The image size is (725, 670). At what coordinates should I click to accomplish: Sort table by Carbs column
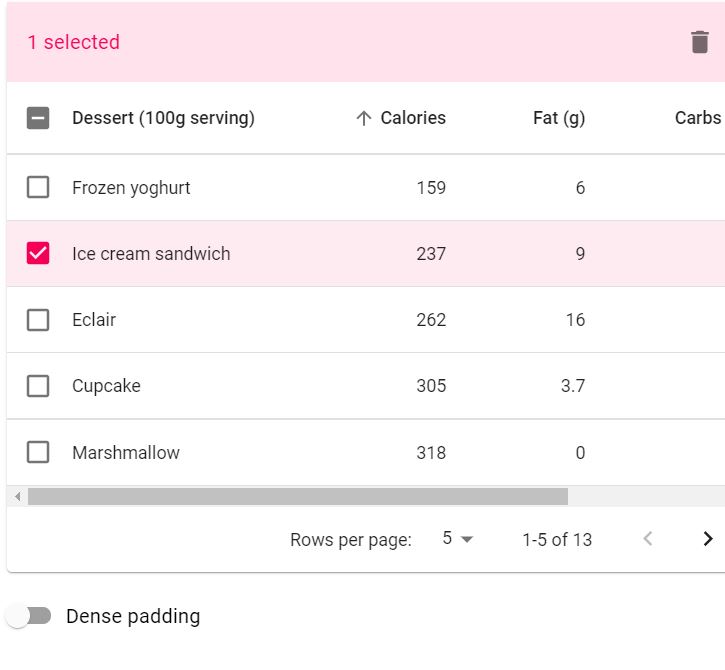pos(697,118)
